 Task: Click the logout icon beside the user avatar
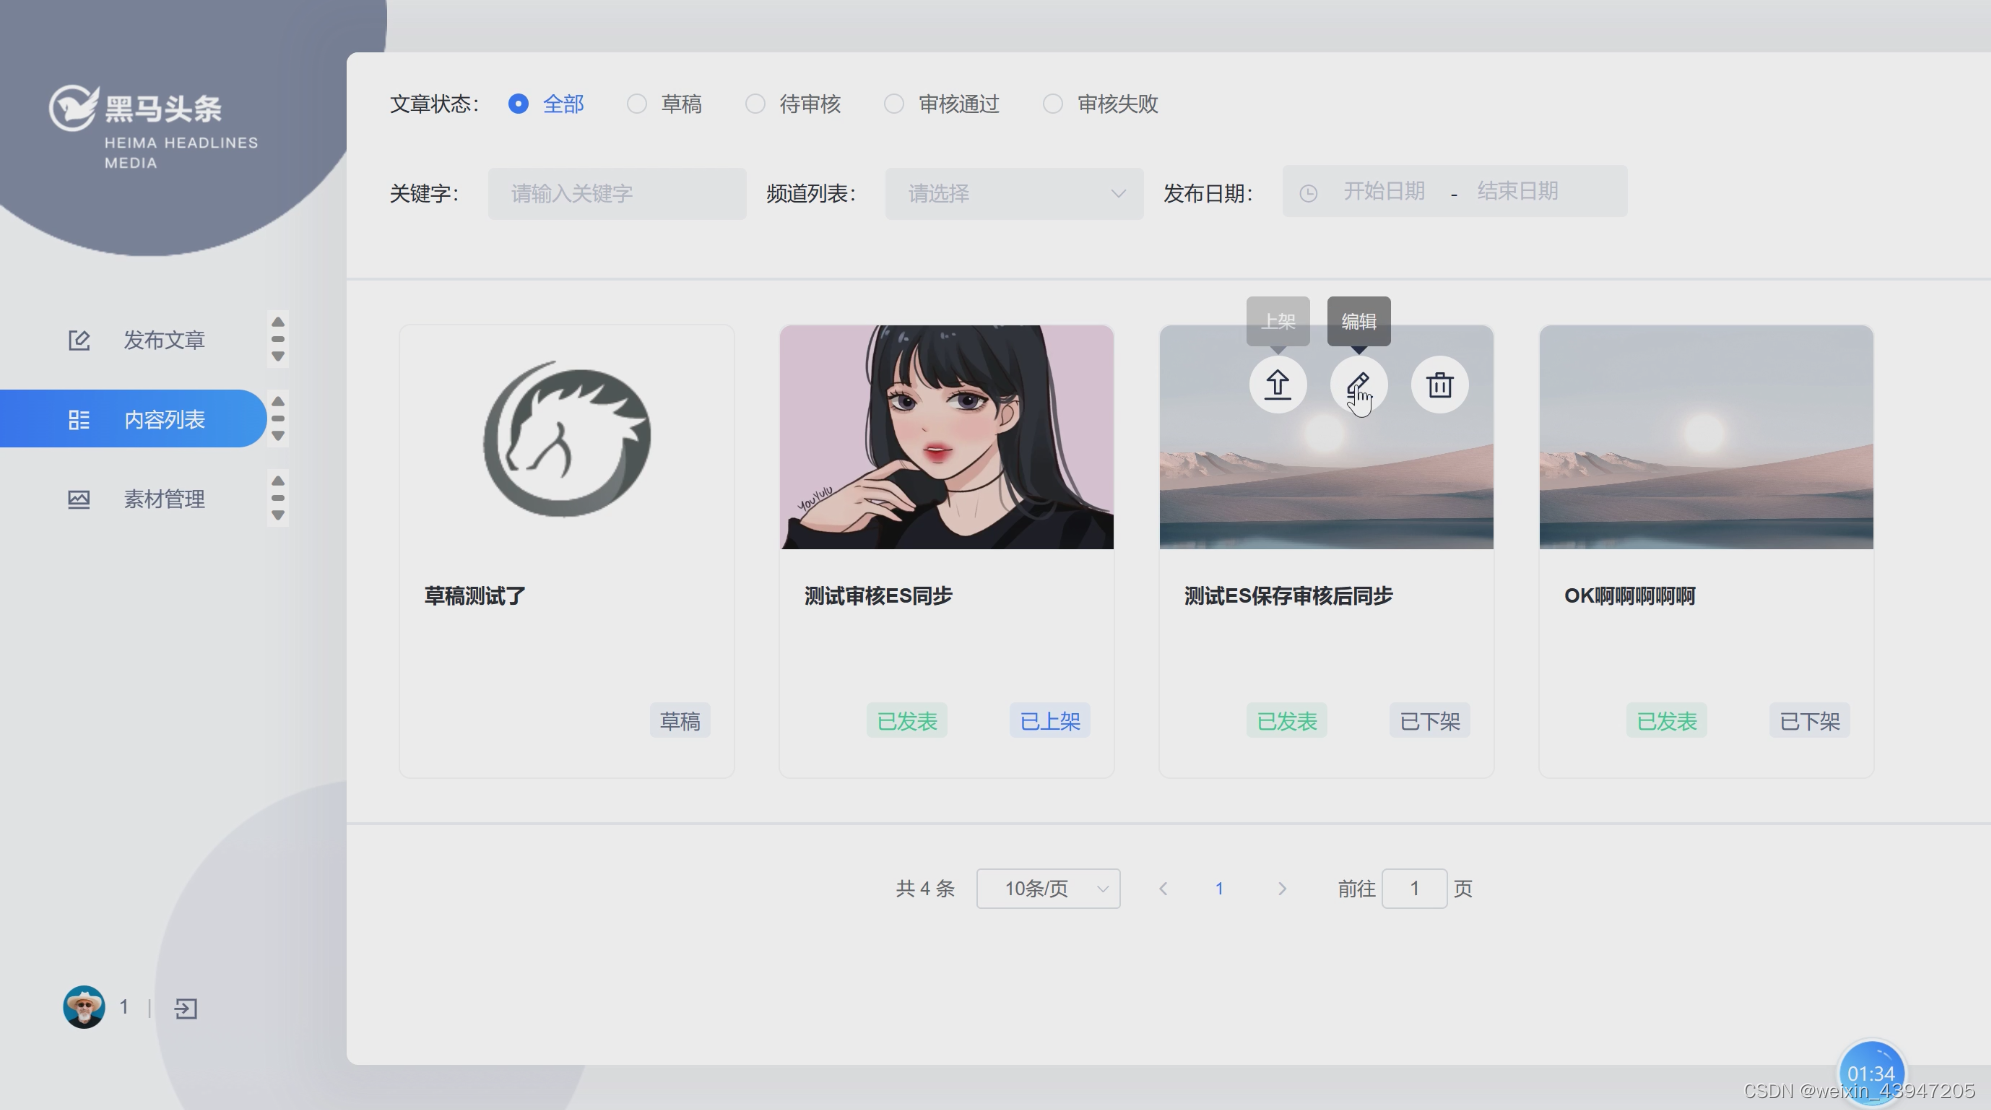[186, 1008]
